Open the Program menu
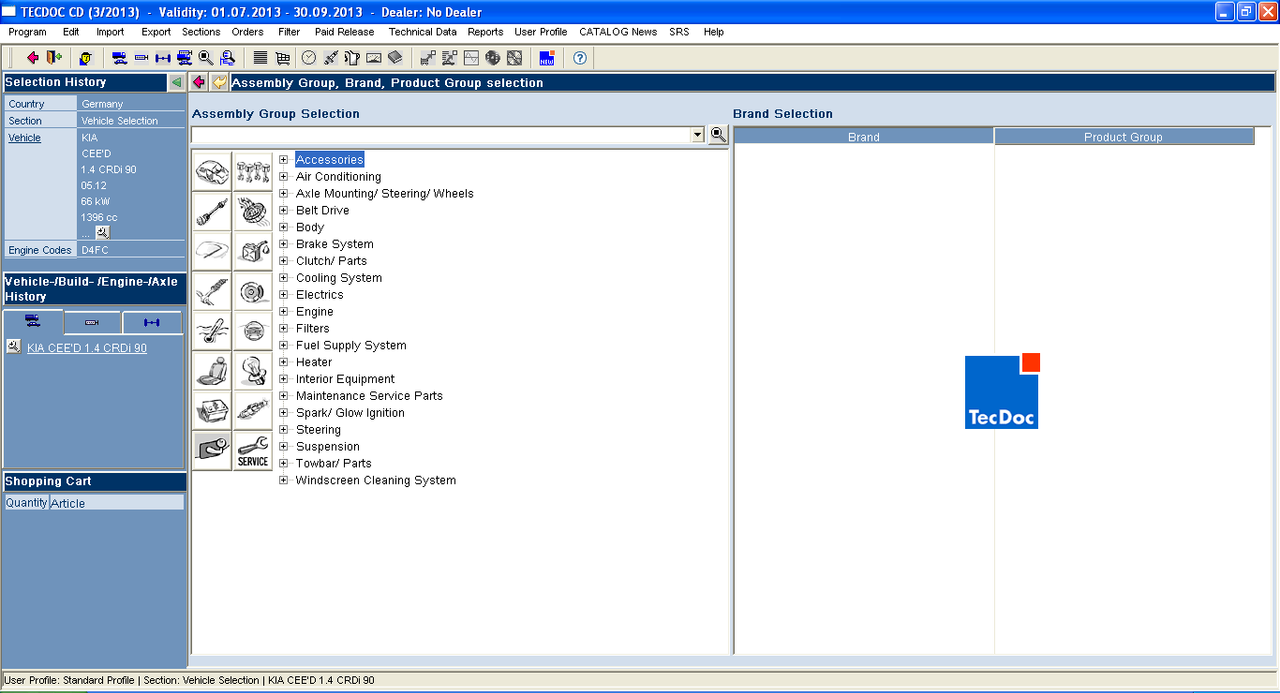 tap(27, 32)
